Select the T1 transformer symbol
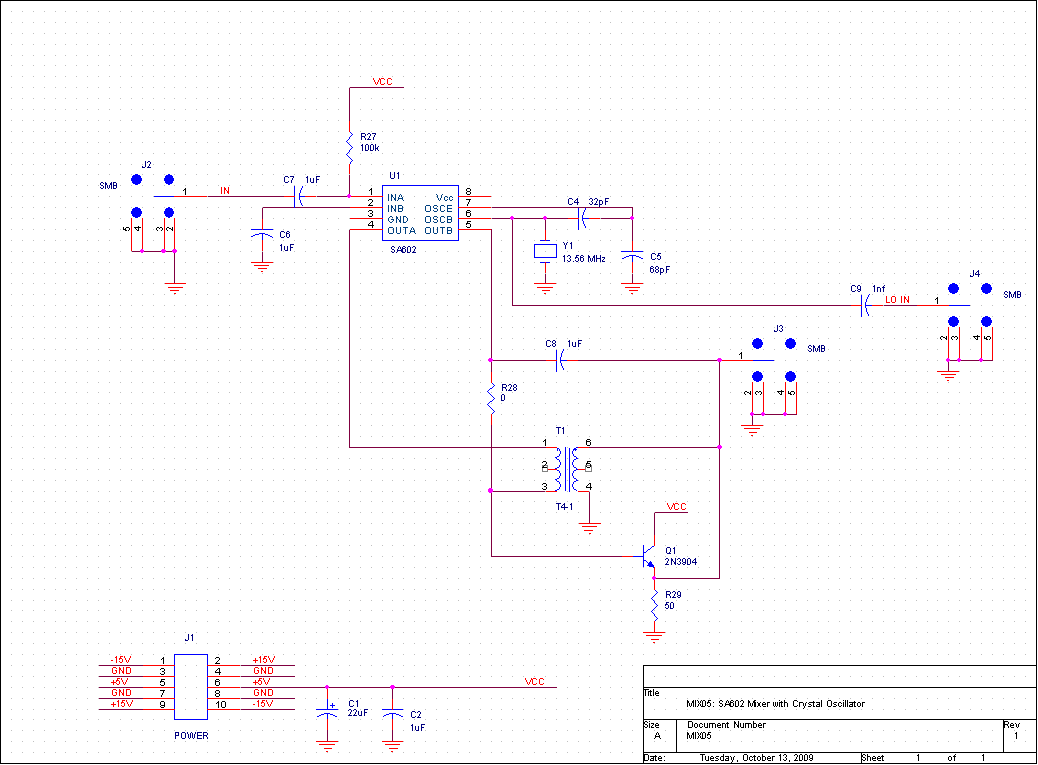The height and width of the screenshot is (765, 1038). 567,469
